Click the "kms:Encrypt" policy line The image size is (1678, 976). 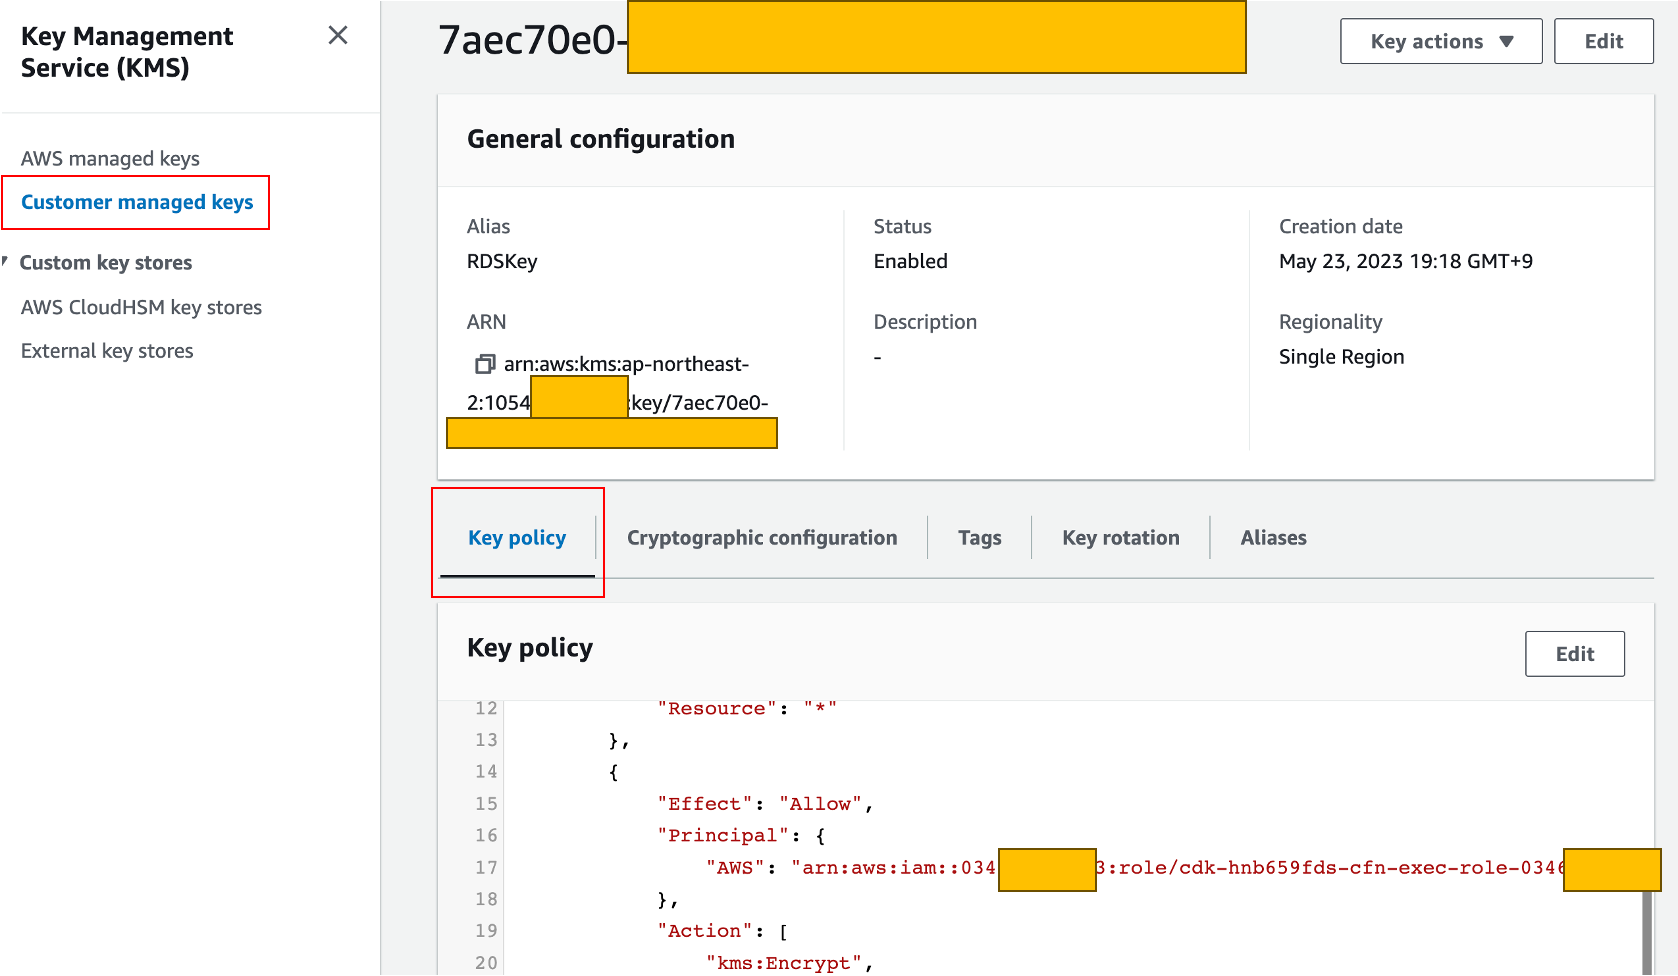[x=789, y=963]
